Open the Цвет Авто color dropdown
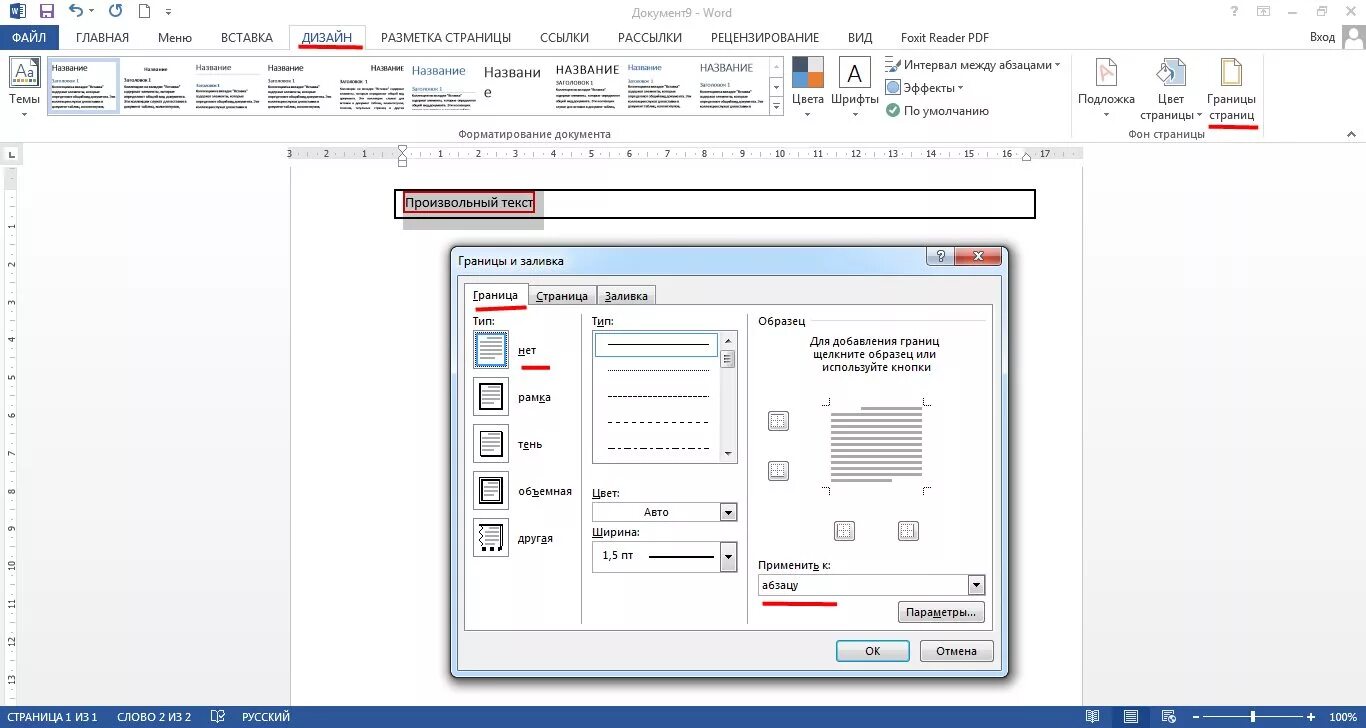Screen dimensions: 1366x728 point(664,512)
